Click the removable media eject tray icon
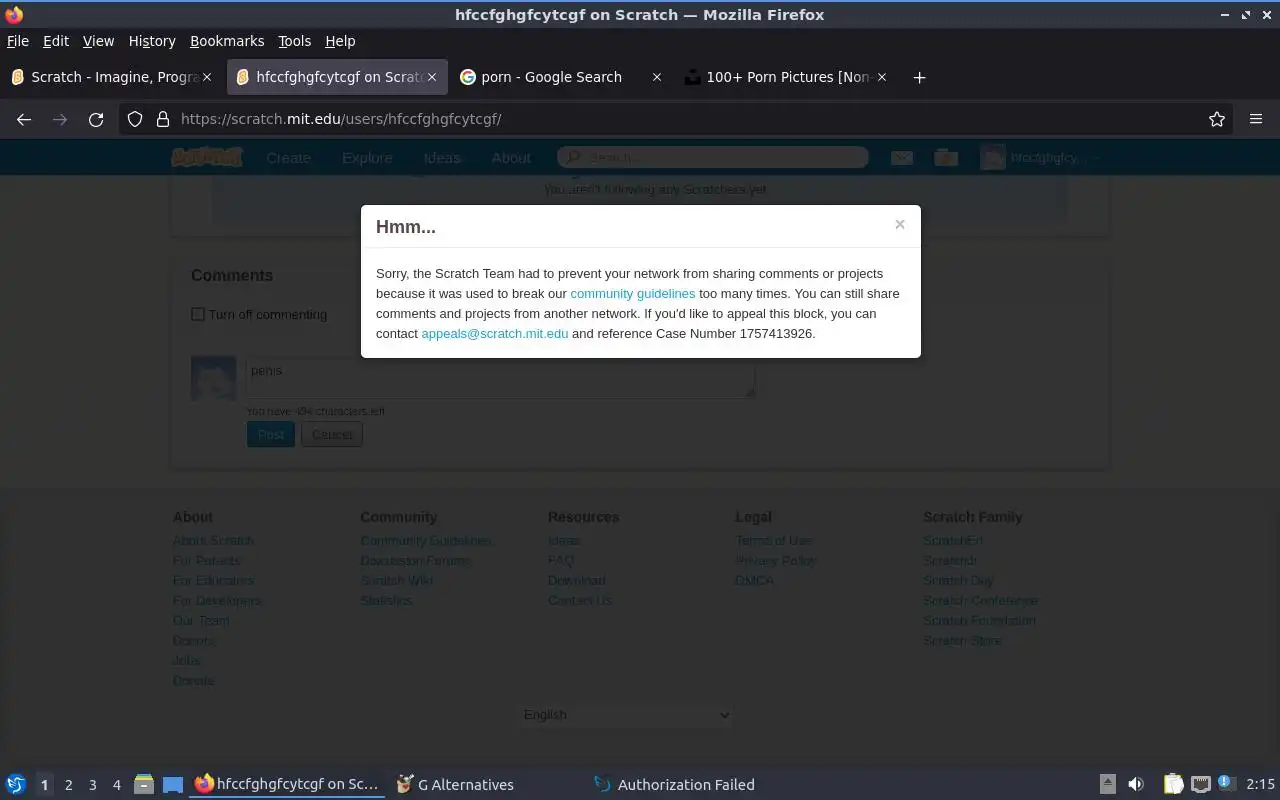 click(x=1108, y=785)
